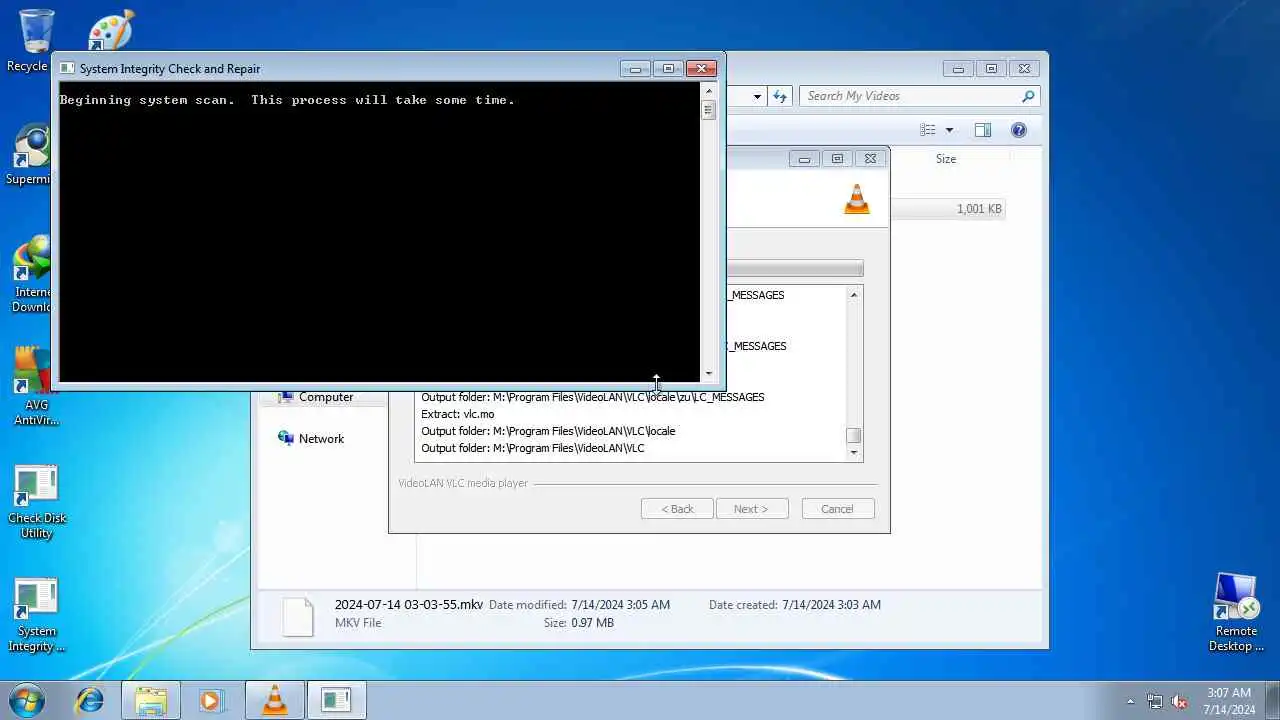The image size is (1280, 720).
Task: Maximize the My Videos Explorer window
Action: click(991, 69)
